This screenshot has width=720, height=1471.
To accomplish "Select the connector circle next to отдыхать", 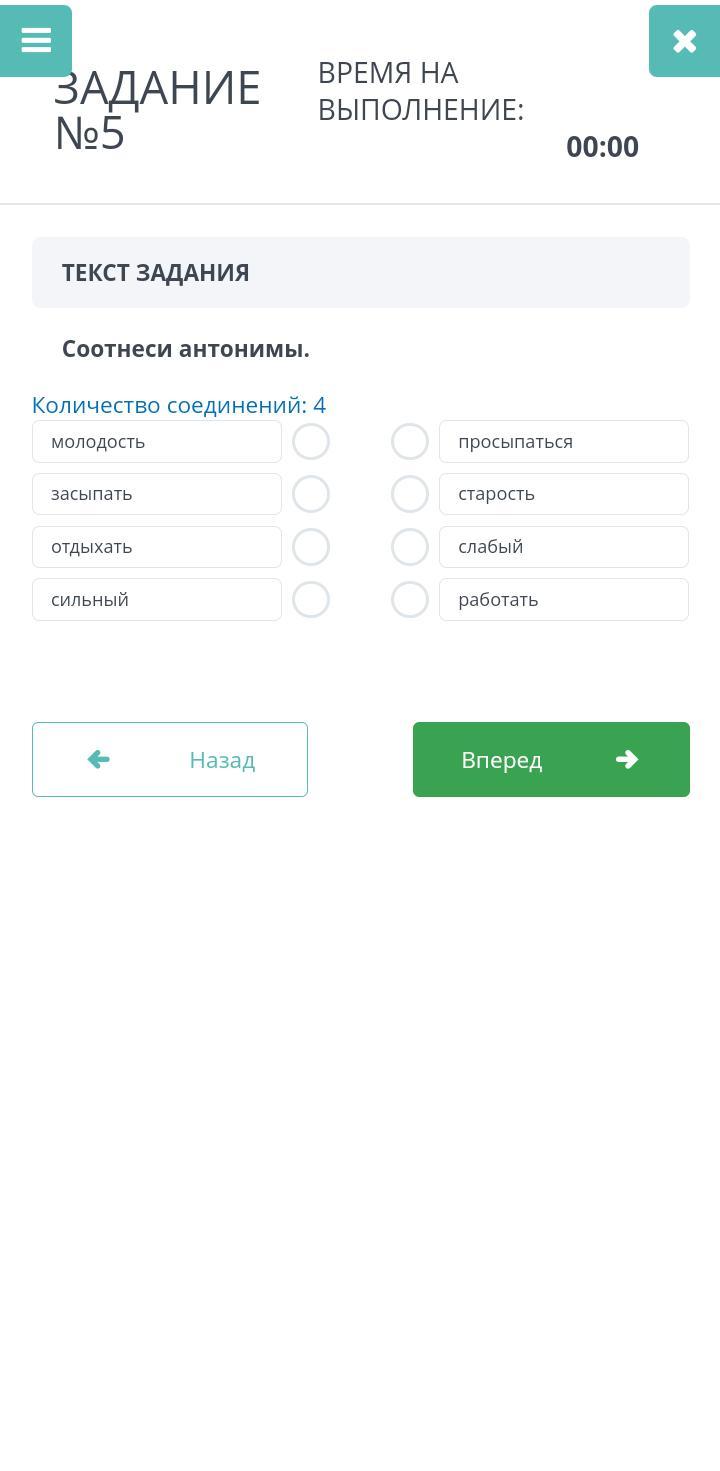I will pyautogui.click(x=311, y=547).
